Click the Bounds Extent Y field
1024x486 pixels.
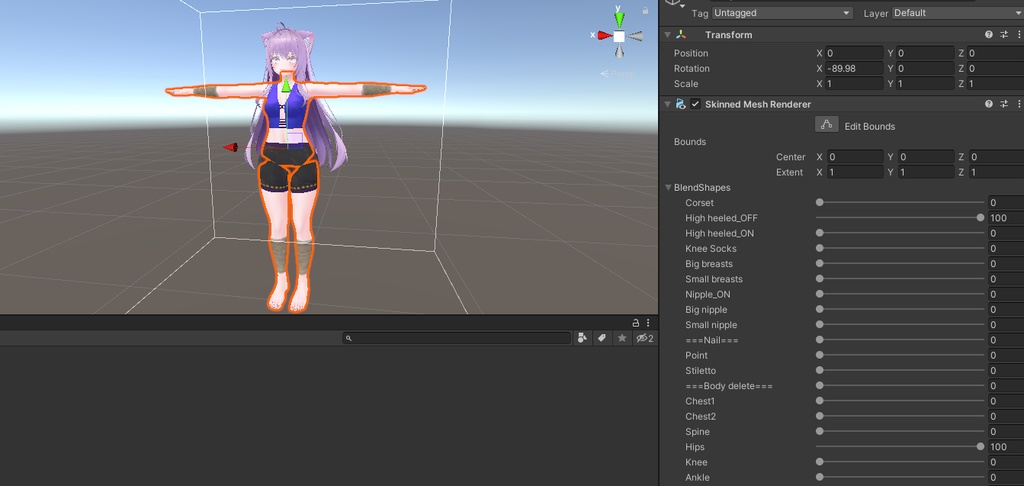925,172
